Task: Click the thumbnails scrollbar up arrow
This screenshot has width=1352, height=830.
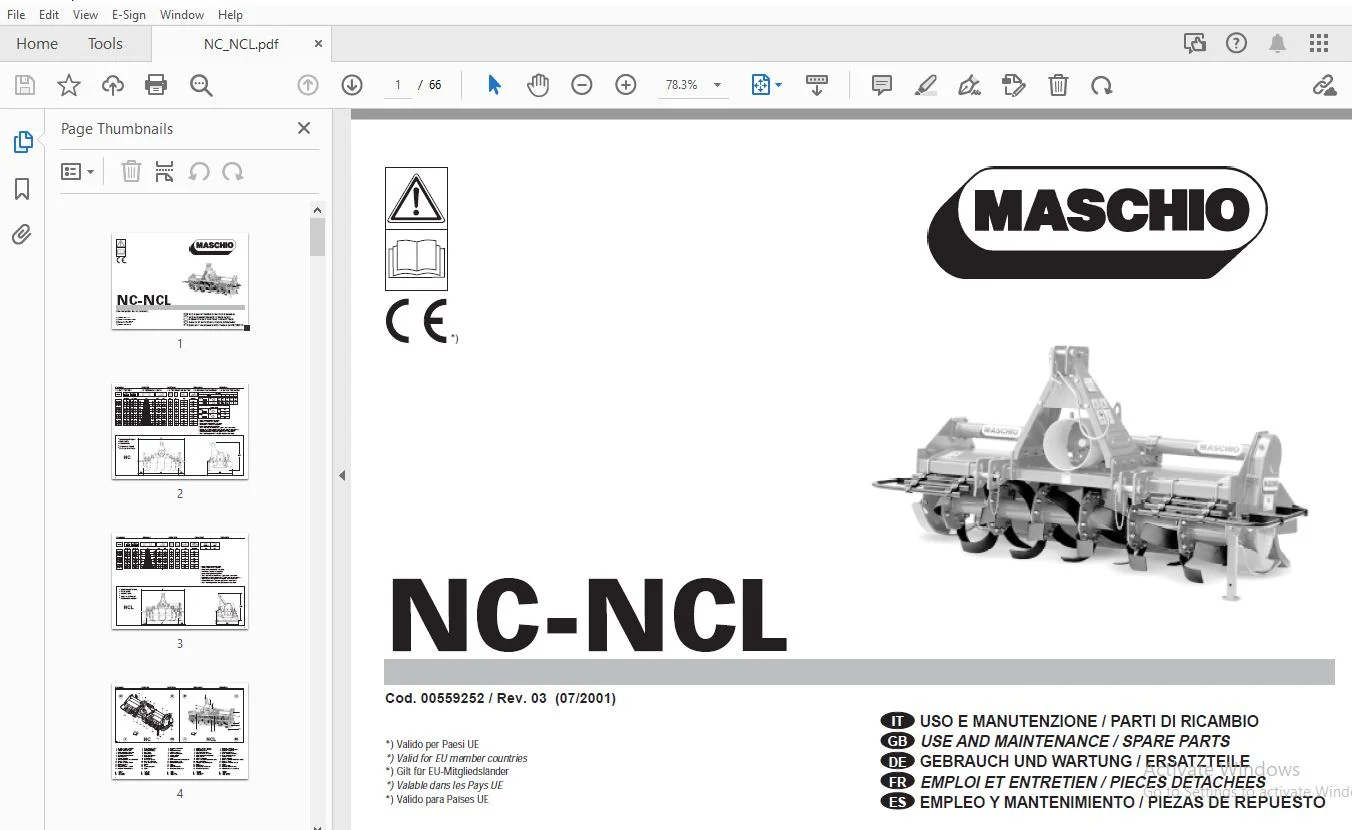Action: tap(318, 210)
